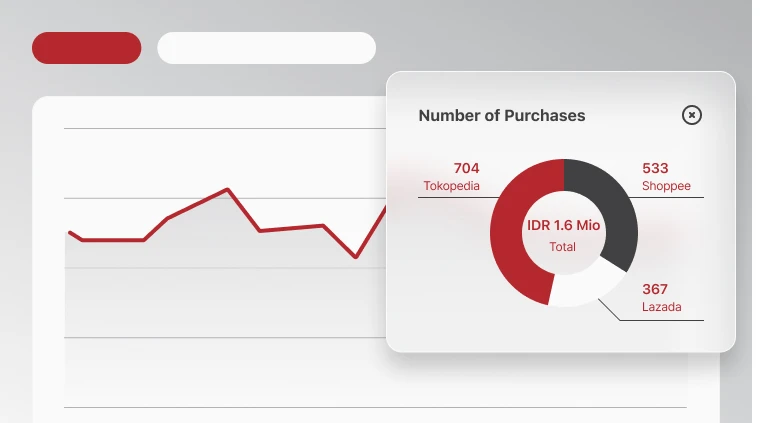Click the Number of Purchases title
The image size is (760, 423).
pos(502,115)
